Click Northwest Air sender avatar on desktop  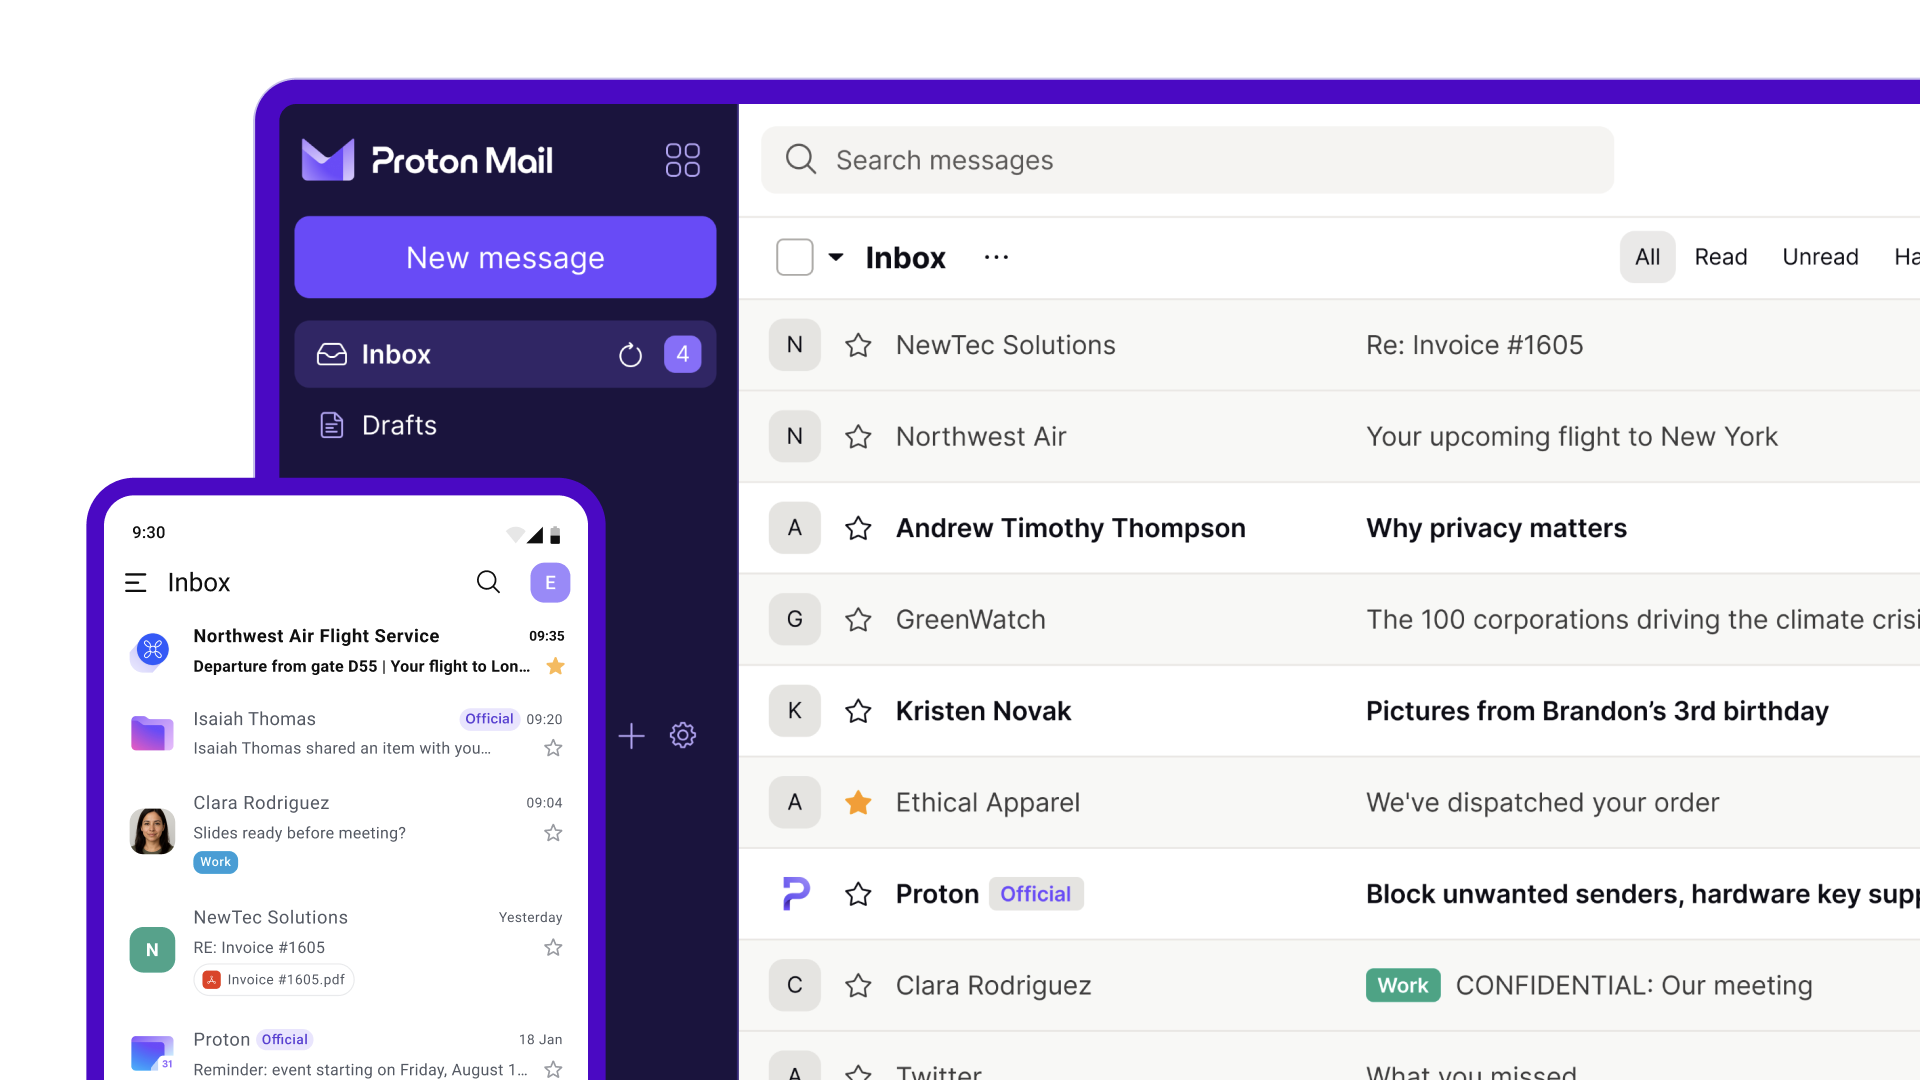click(795, 436)
